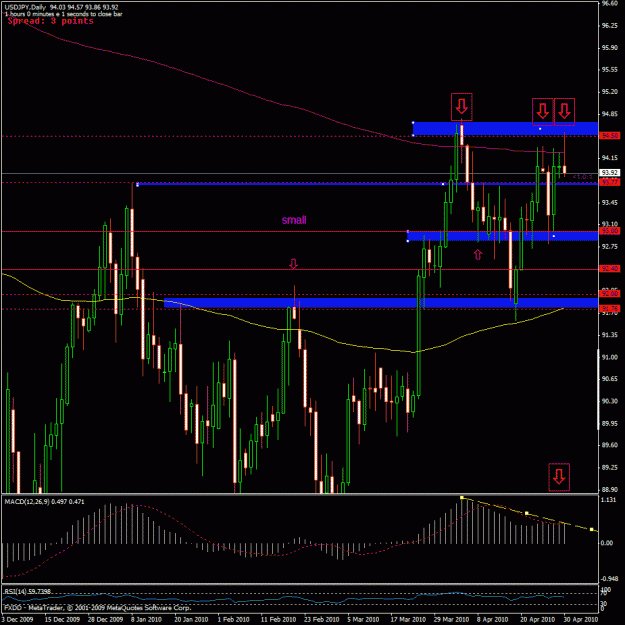This screenshot has height=625, width=625.
Task: Click the 29 Mar 2010 date label
Action: pyautogui.click(x=451, y=619)
